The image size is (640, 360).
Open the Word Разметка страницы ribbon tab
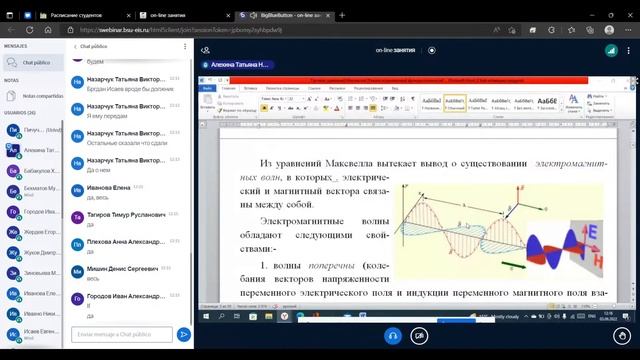pos(282,88)
